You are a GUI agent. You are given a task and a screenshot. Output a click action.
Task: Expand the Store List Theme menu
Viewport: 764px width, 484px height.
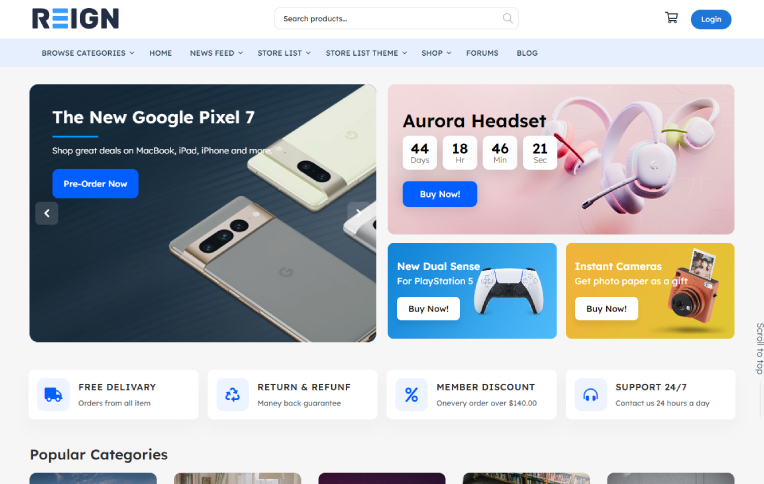tap(366, 53)
